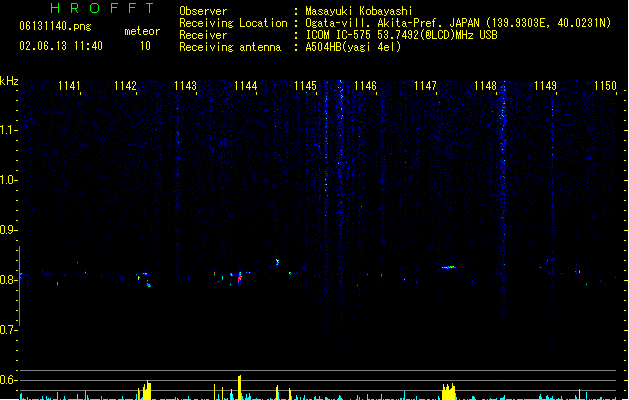Click the 1147 time marker
This screenshot has height=400, width=629.
tap(425, 86)
